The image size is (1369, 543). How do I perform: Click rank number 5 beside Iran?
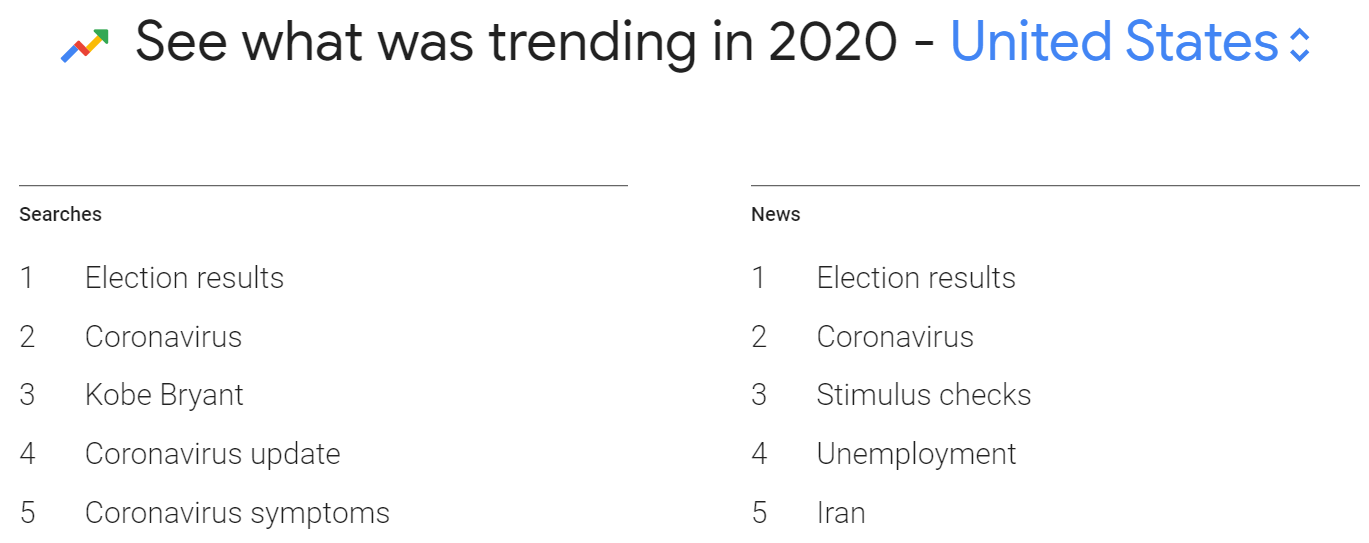(x=759, y=513)
